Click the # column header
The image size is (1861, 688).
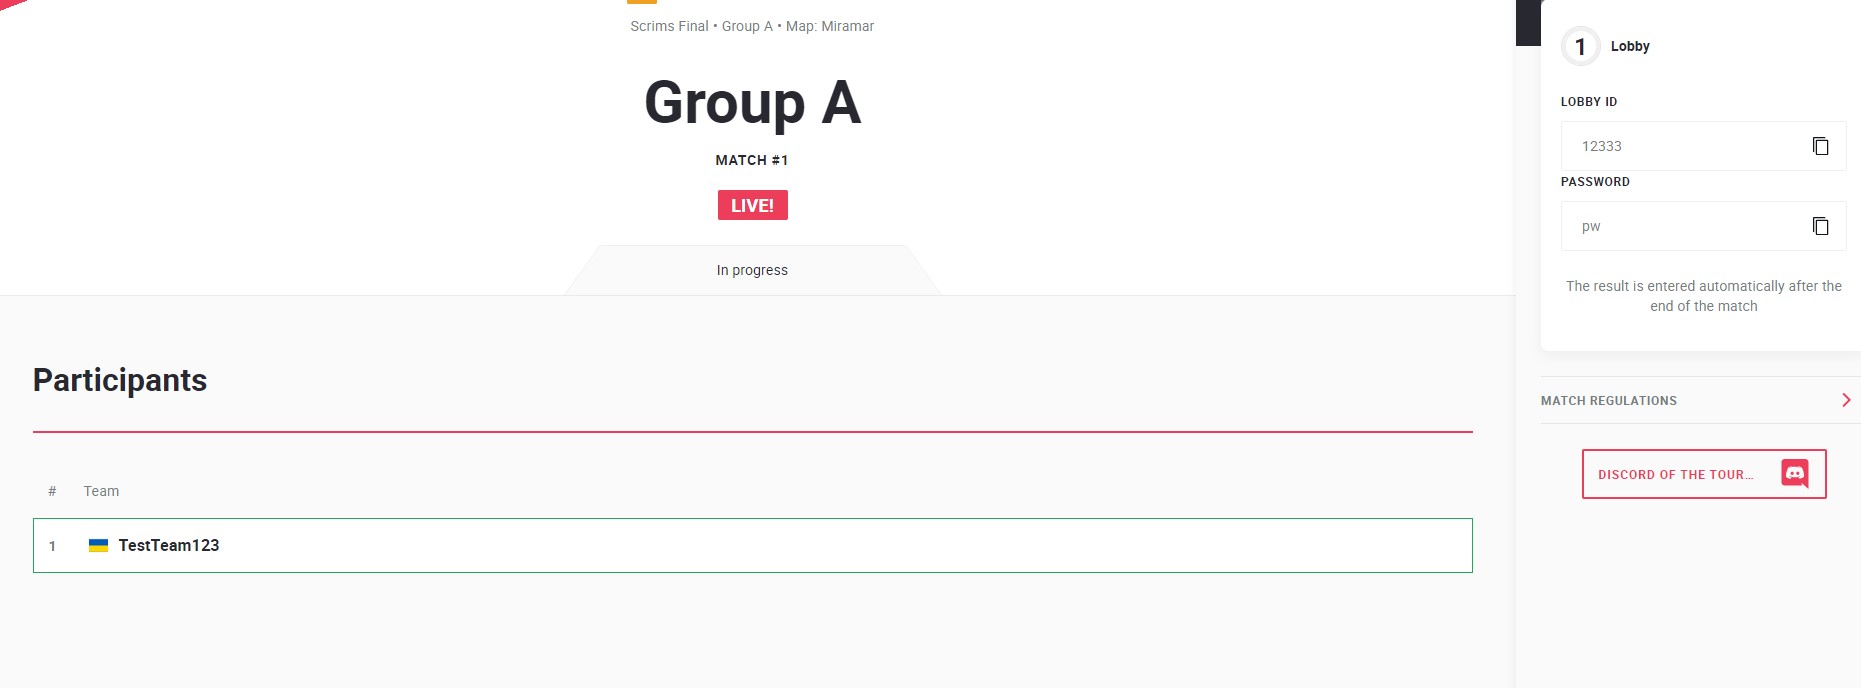click(52, 491)
